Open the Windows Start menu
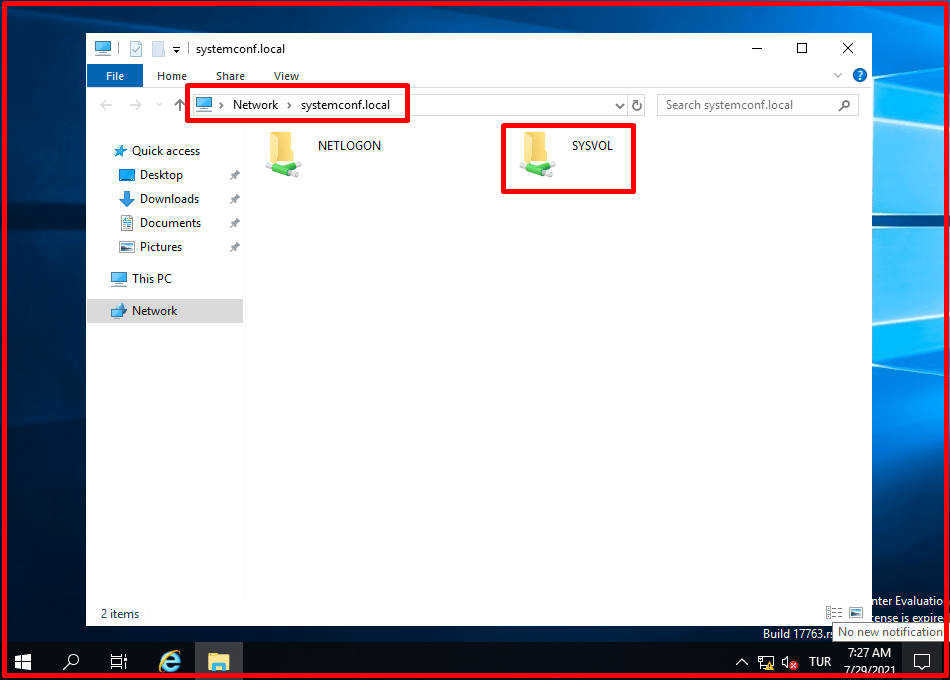The height and width of the screenshot is (680, 950). (x=23, y=662)
